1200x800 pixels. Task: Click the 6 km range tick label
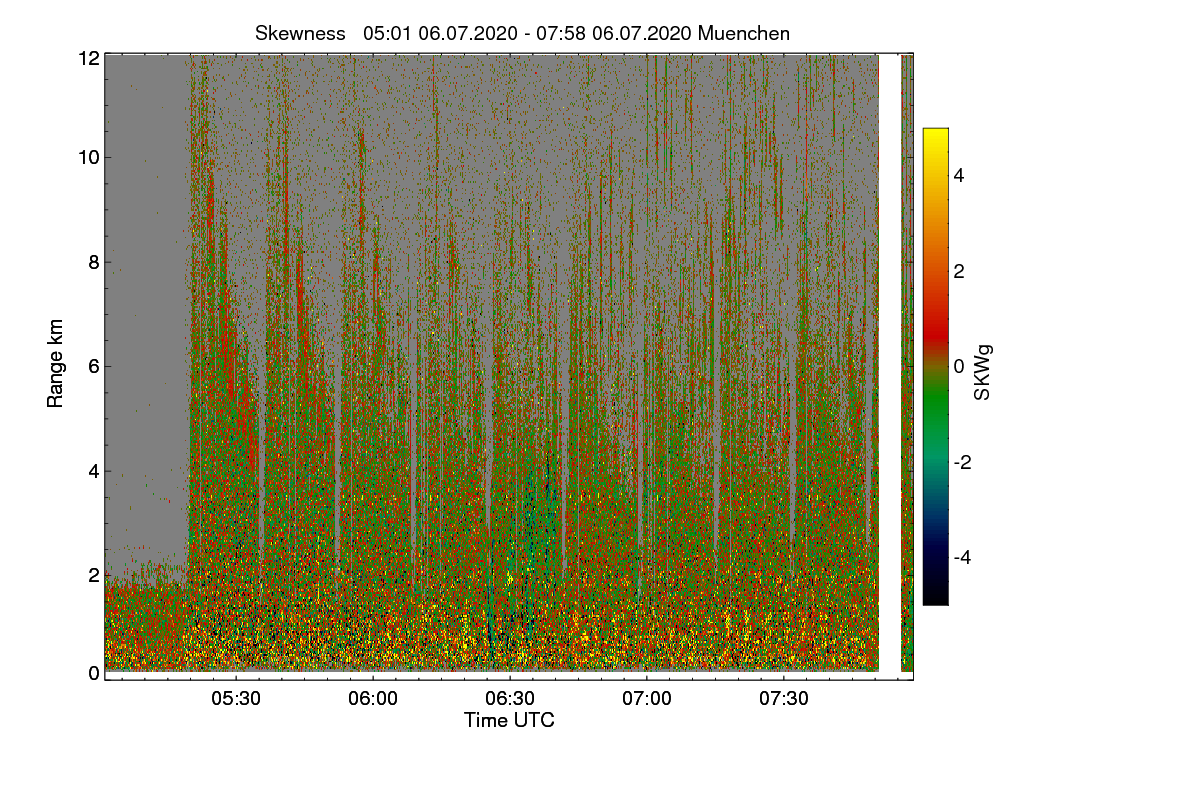tap(93, 366)
